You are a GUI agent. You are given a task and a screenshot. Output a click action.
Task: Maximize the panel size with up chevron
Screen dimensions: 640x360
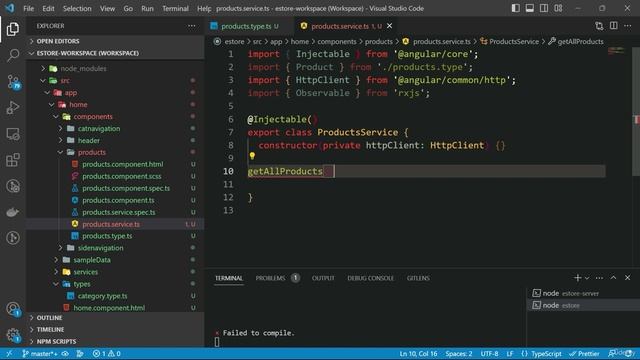tap(613, 278)
